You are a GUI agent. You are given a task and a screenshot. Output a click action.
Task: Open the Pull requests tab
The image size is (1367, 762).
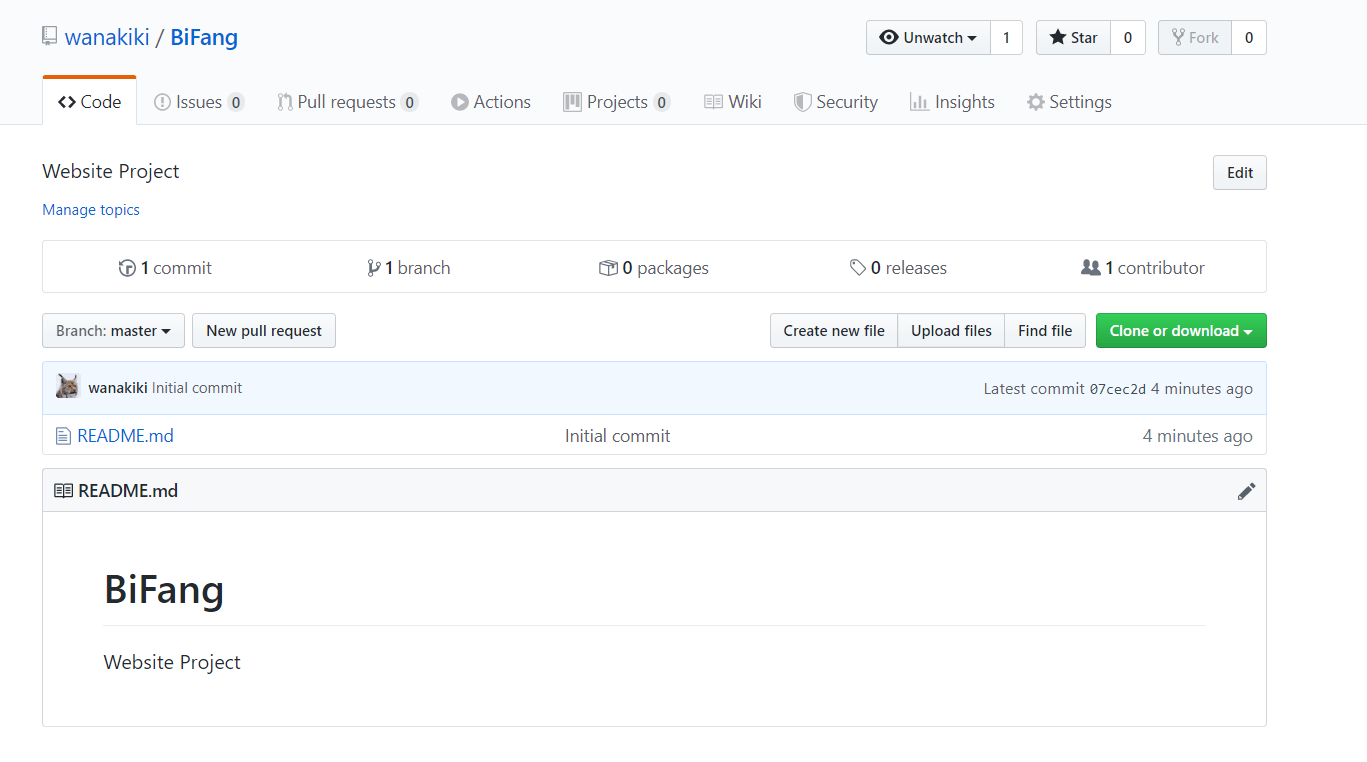point(347,102)
